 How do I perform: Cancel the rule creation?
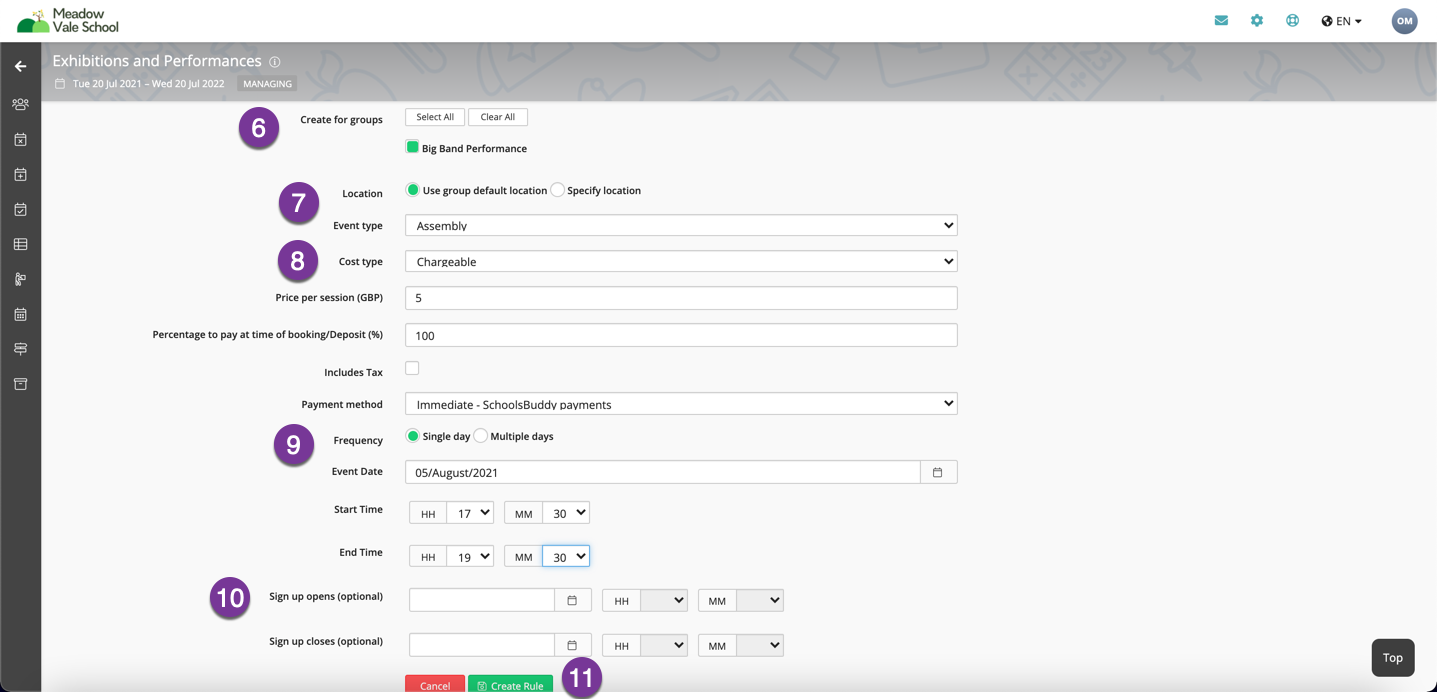pos(435,685)
